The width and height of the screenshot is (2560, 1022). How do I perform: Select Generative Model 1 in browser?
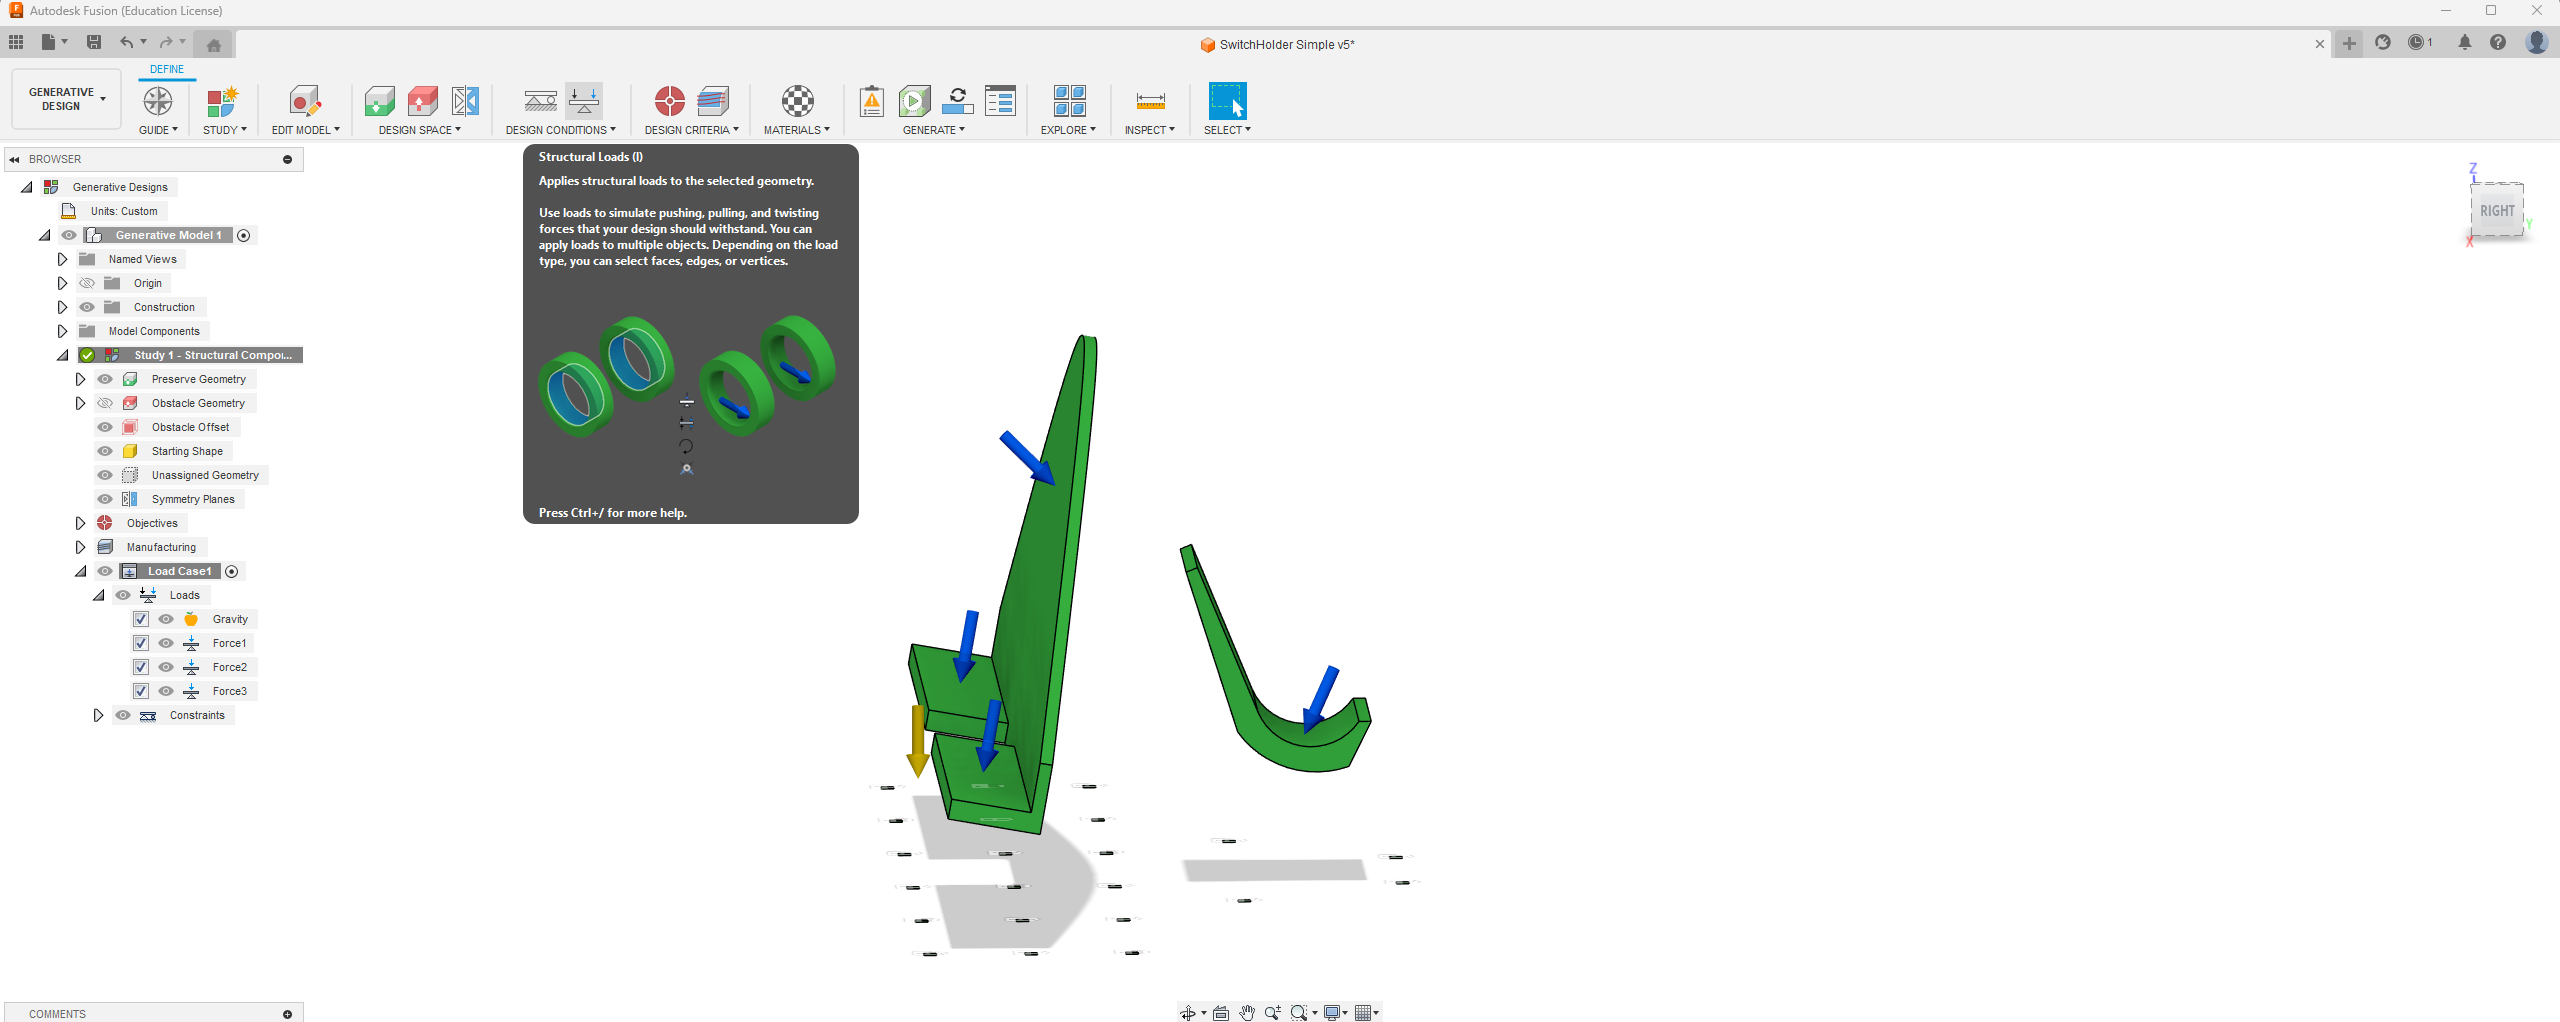tap(168, 235)
